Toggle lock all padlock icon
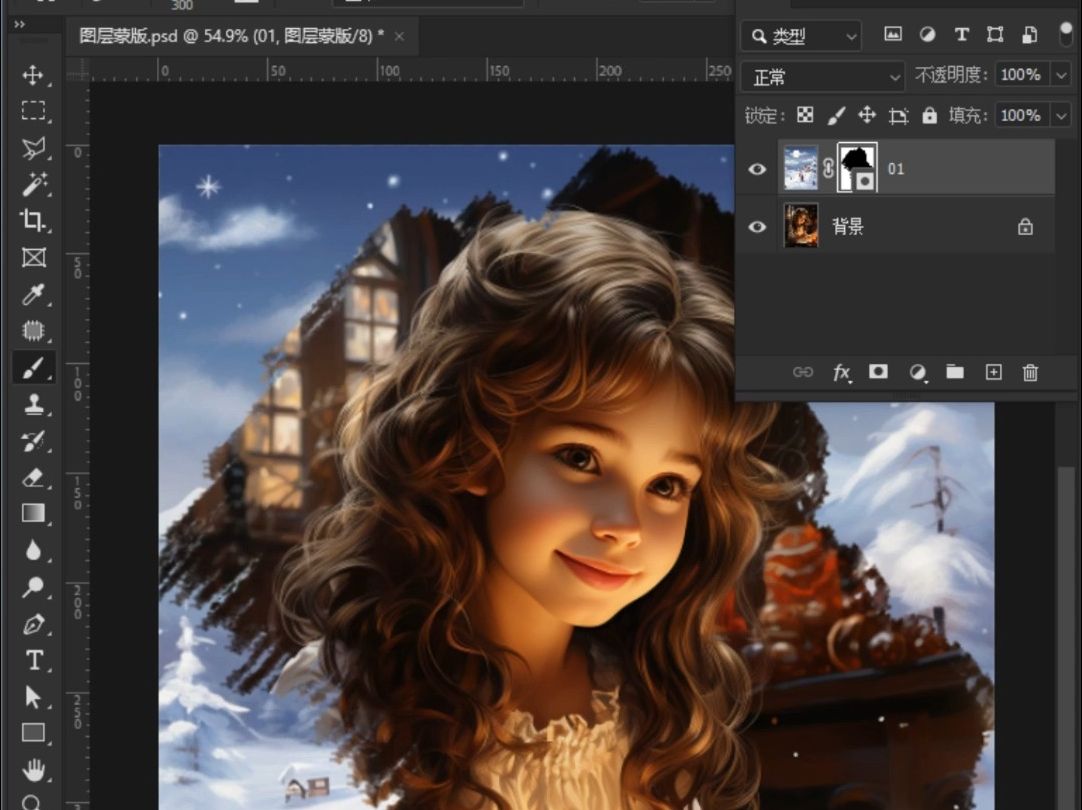Viewport: 1082px width, 810px height. pos(929,115)
